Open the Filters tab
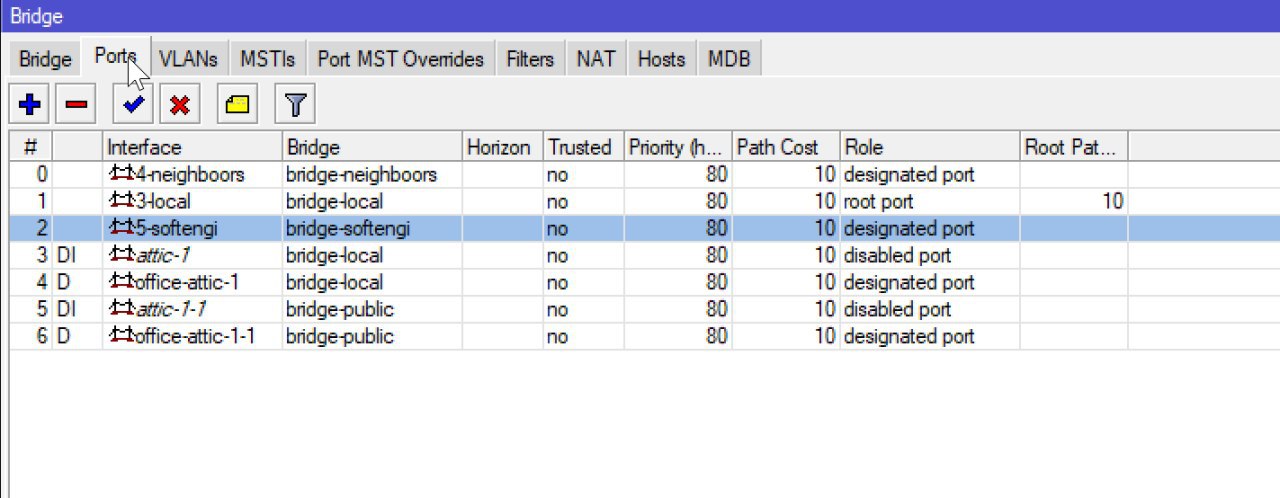This screenshot has width=1280, height=498. coord(530,59)
